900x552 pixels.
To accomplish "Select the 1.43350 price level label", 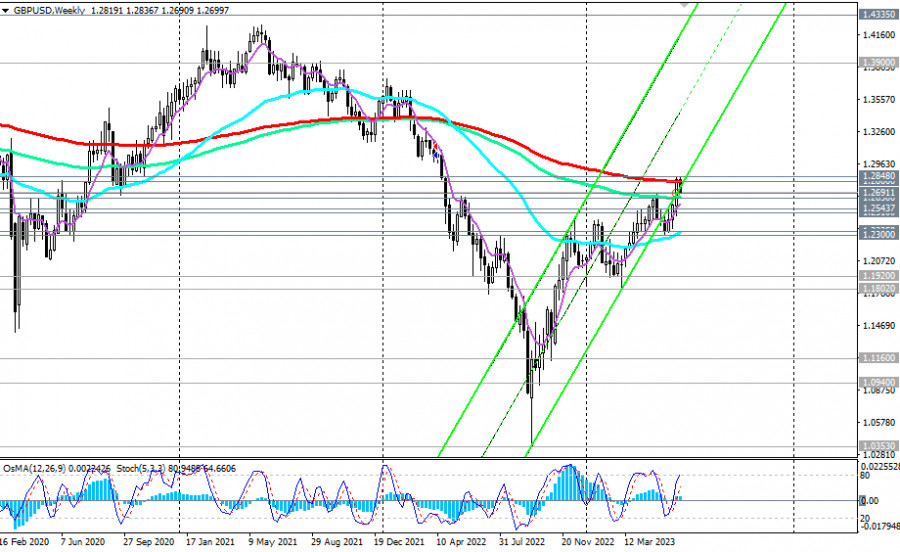I will point(877,15).
